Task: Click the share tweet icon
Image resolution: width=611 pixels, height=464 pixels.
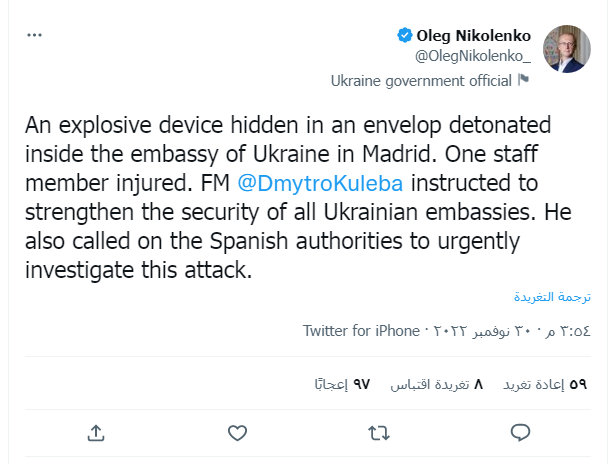Action: [x=96, y=432]
